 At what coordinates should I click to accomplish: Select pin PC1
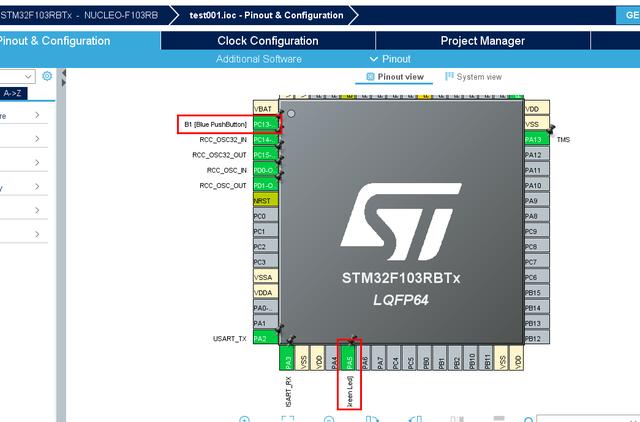pyautogui.click(x=265, y=231)
